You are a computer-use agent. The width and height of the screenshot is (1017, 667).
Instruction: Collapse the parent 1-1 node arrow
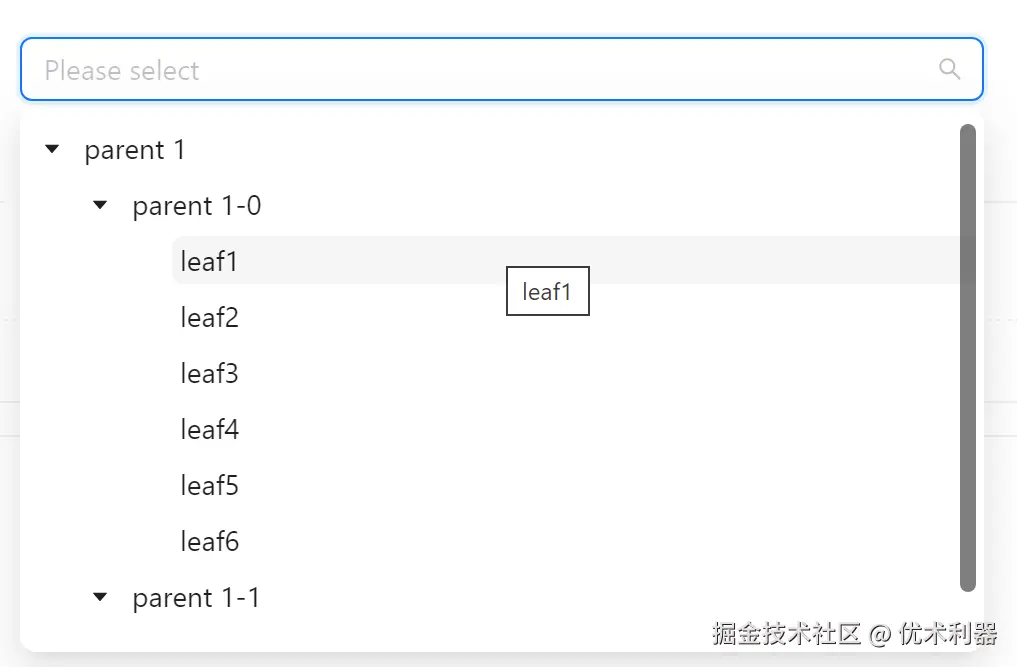(100, 598)
